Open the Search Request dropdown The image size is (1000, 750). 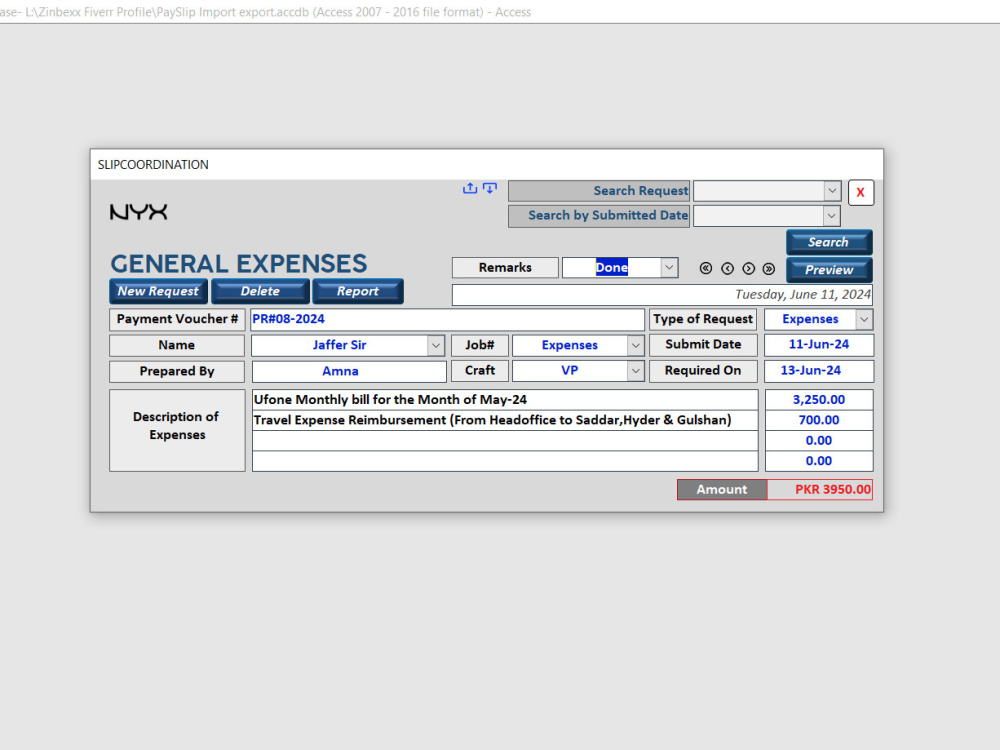(x=832, y=191)
